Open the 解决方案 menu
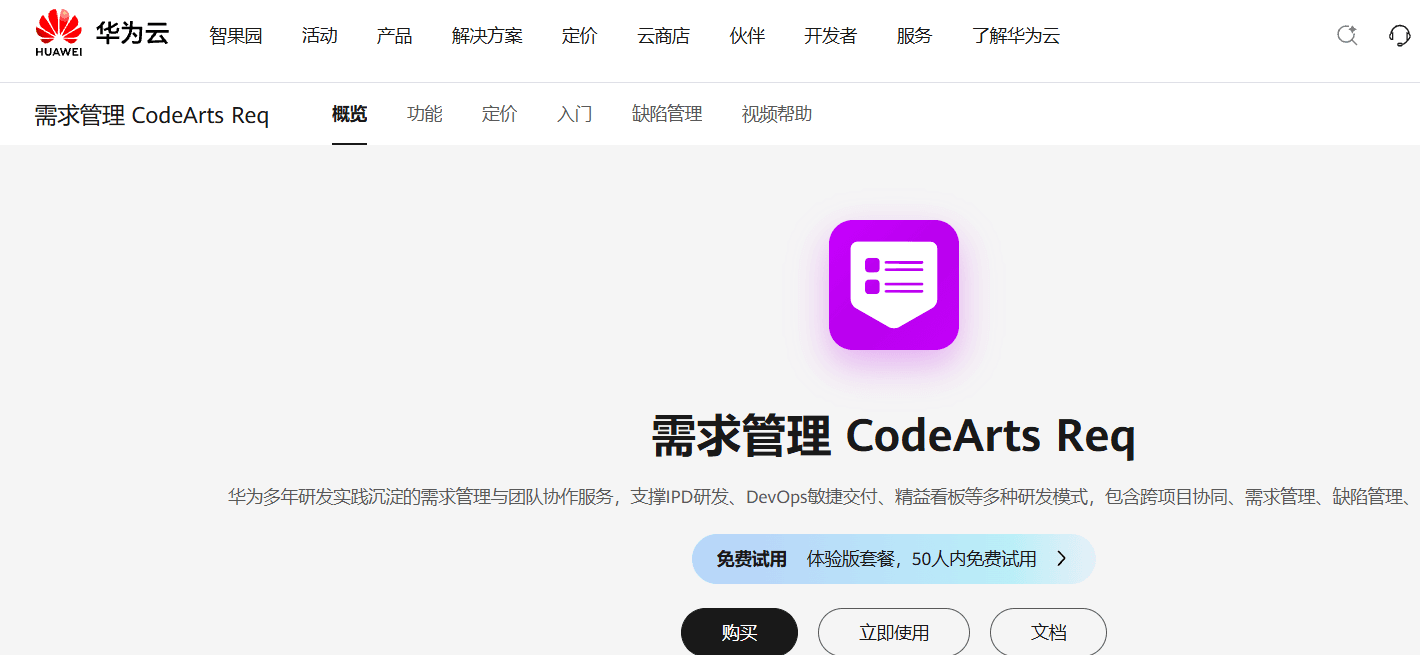 pyautogui.click(x=487, y=36)
